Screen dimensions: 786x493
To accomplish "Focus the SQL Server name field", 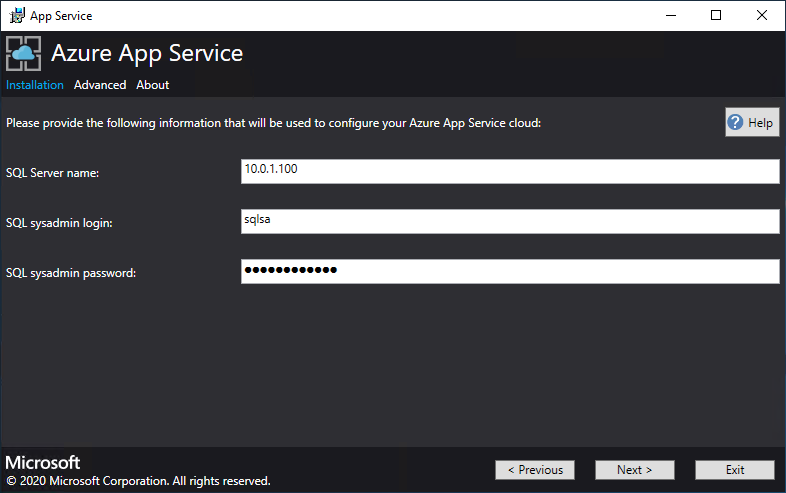I will pyautogui.click(x=510, y=172).
